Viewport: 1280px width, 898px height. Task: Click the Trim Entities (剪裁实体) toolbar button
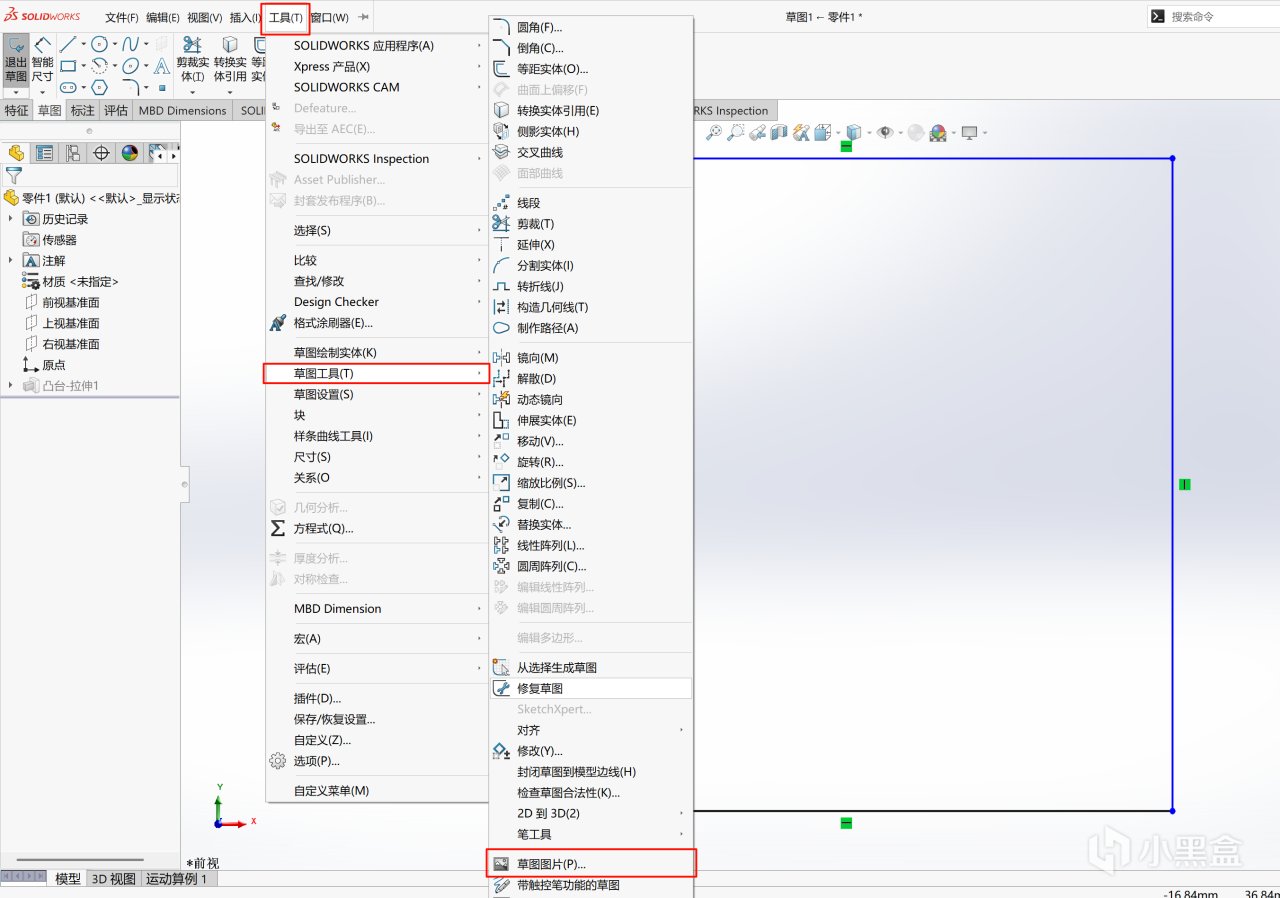pos(192,60)
